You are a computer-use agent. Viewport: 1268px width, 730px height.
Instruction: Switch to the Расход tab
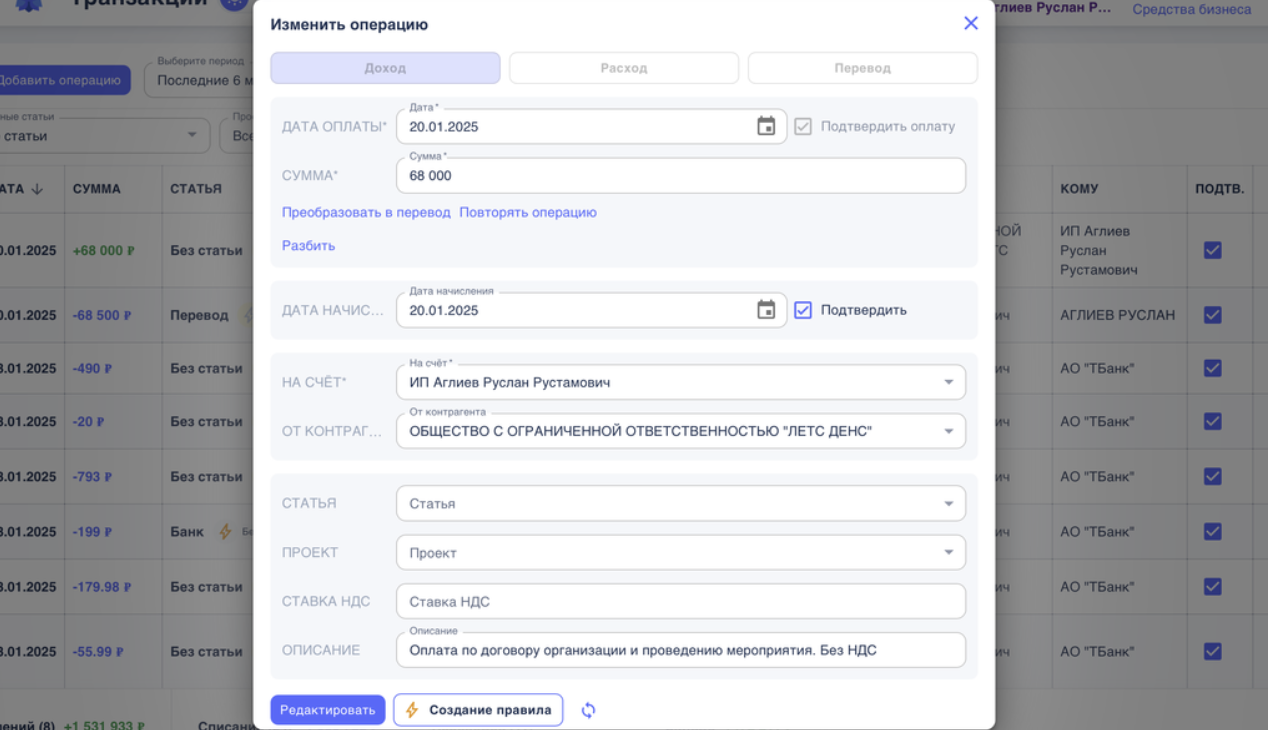point(623,67)
